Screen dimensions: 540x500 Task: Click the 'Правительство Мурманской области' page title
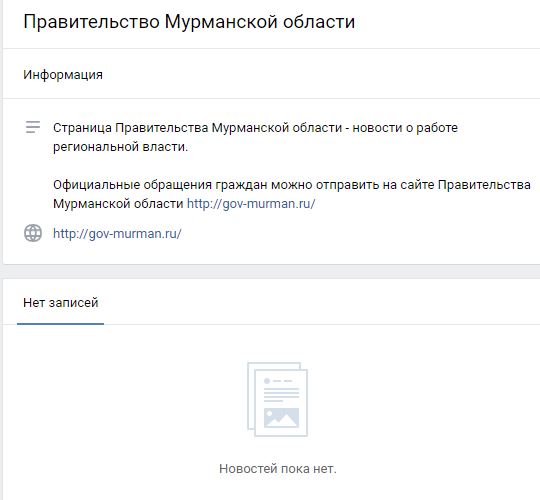(x=189, y=22)
